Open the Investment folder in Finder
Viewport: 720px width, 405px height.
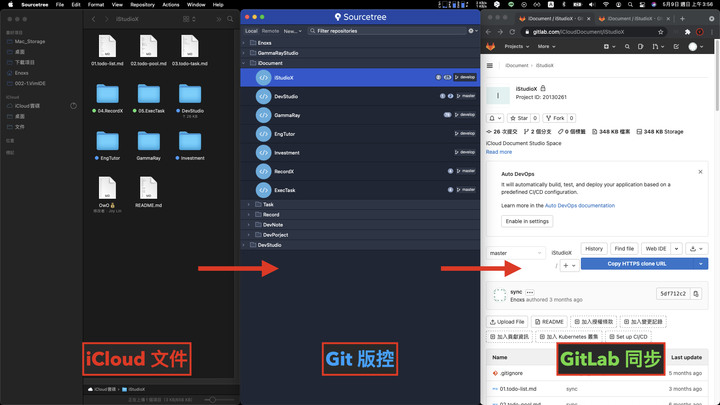pos(190,146)
